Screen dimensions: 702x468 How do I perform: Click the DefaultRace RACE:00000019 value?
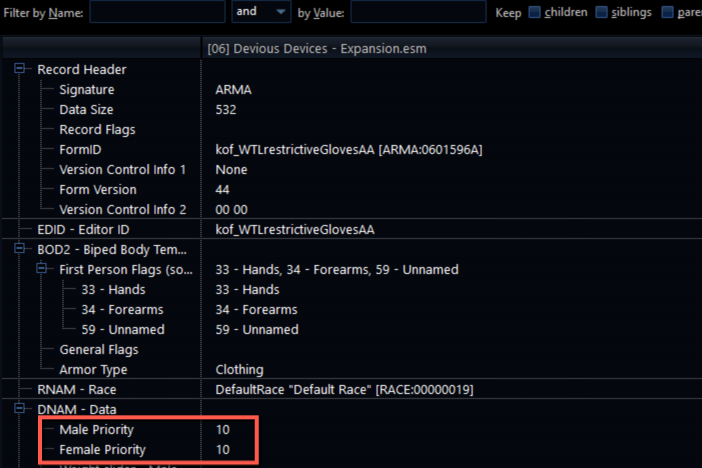coord(344,390)
